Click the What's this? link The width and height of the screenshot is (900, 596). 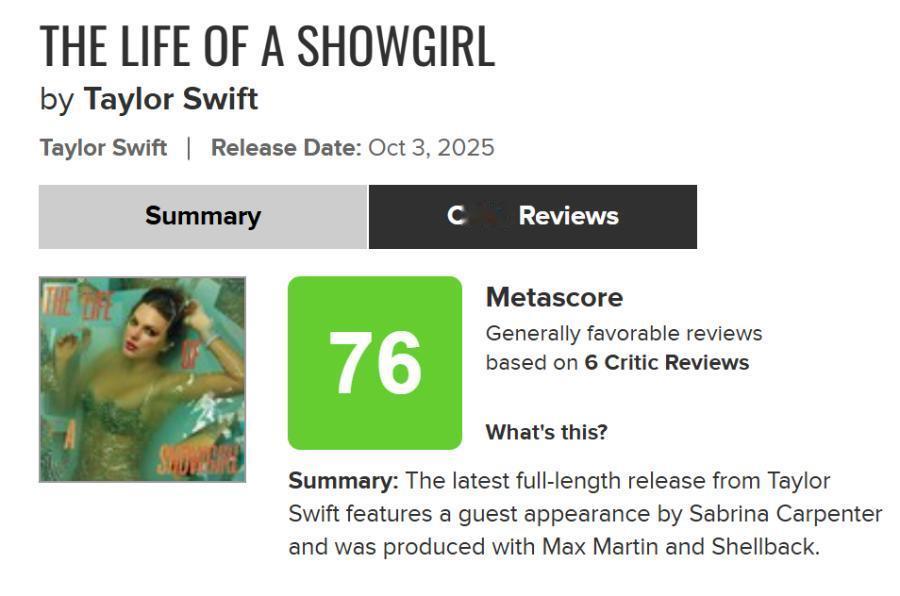coord(546,433)
